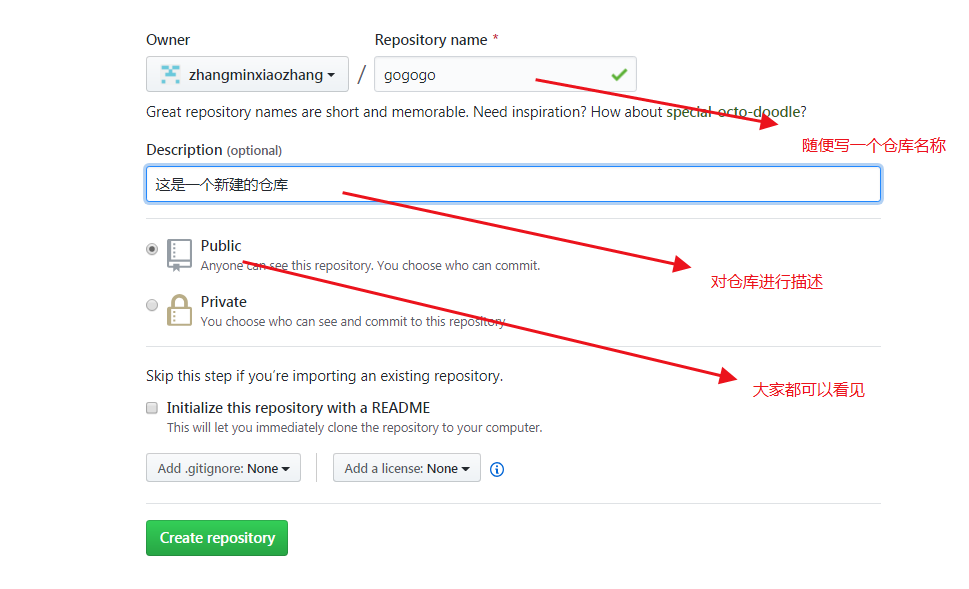969x589 pixels.
Task: Open the Add .gitignore dropdown
Action: pyautogui.click(x=223, y=468)
